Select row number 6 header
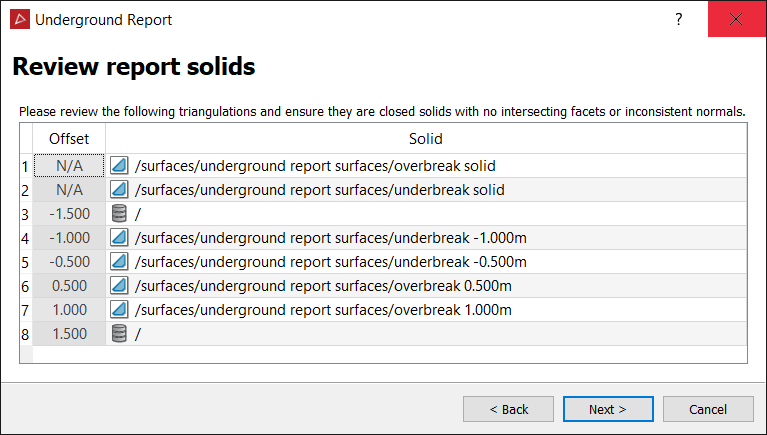Screen dimensions: 767x435 (x=25, y=286)
